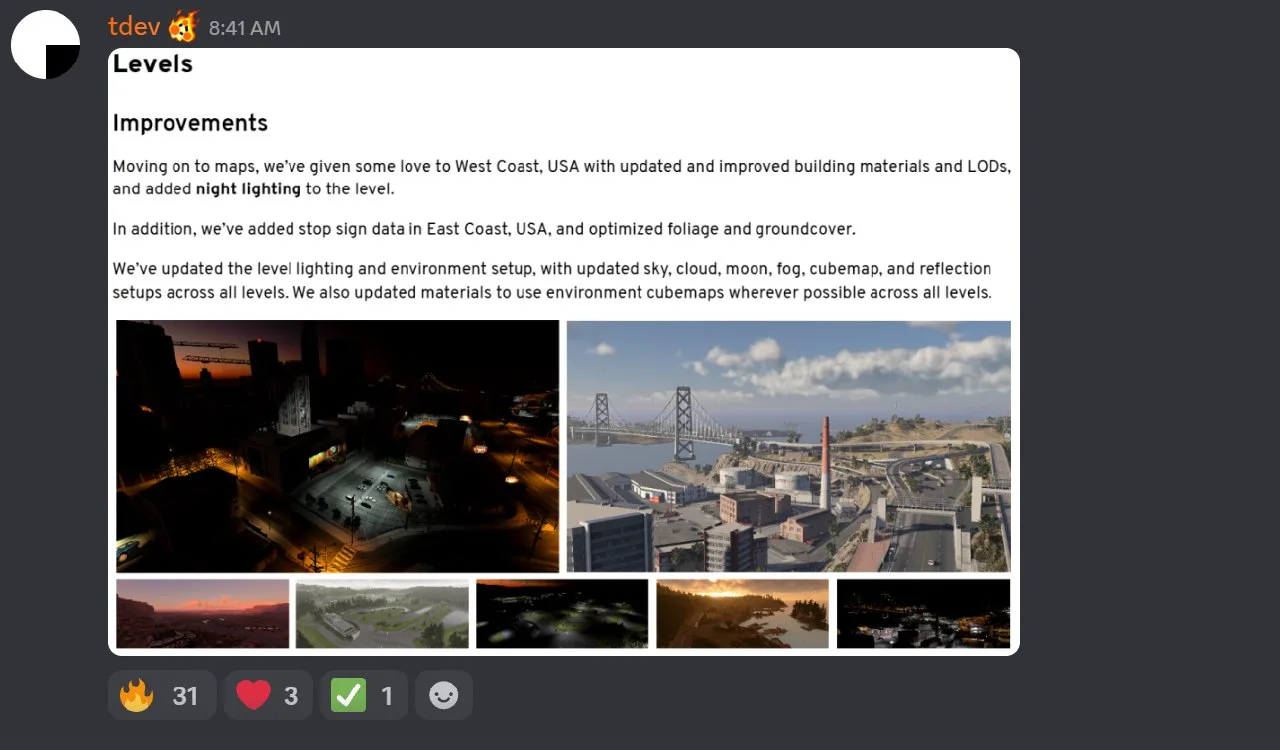Open the foggy race track thumbnail
The image size is (1280, 750).
(x=382, y=613)
